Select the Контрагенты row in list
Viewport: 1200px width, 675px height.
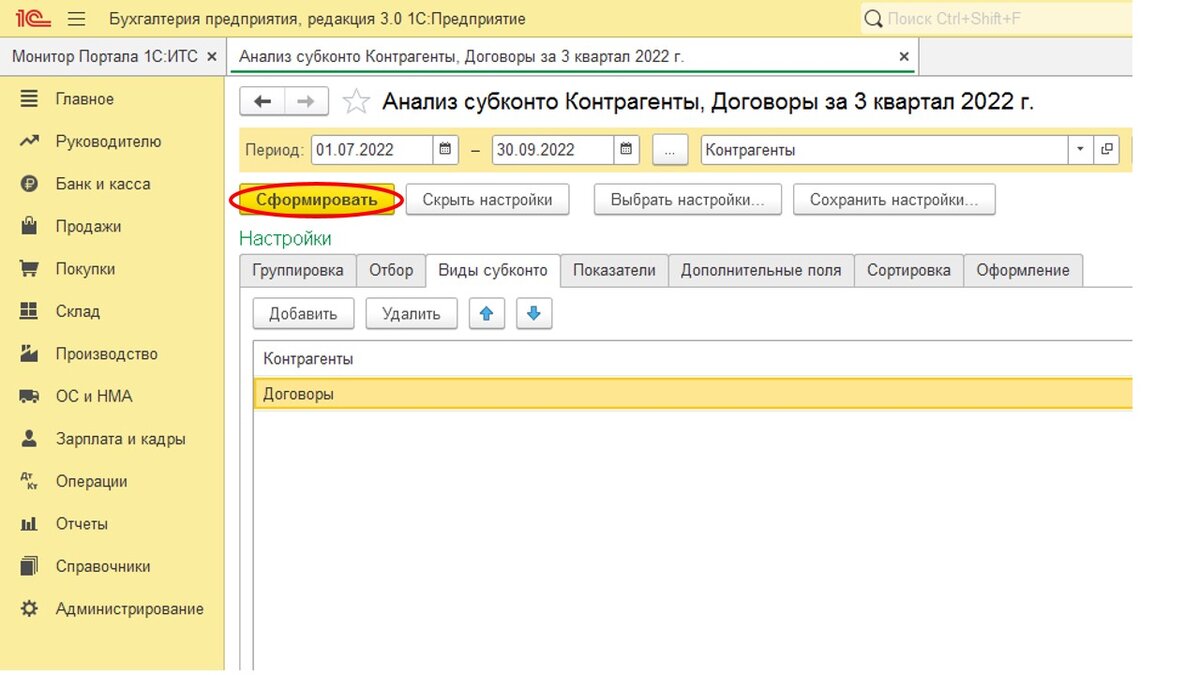(693, 359)
